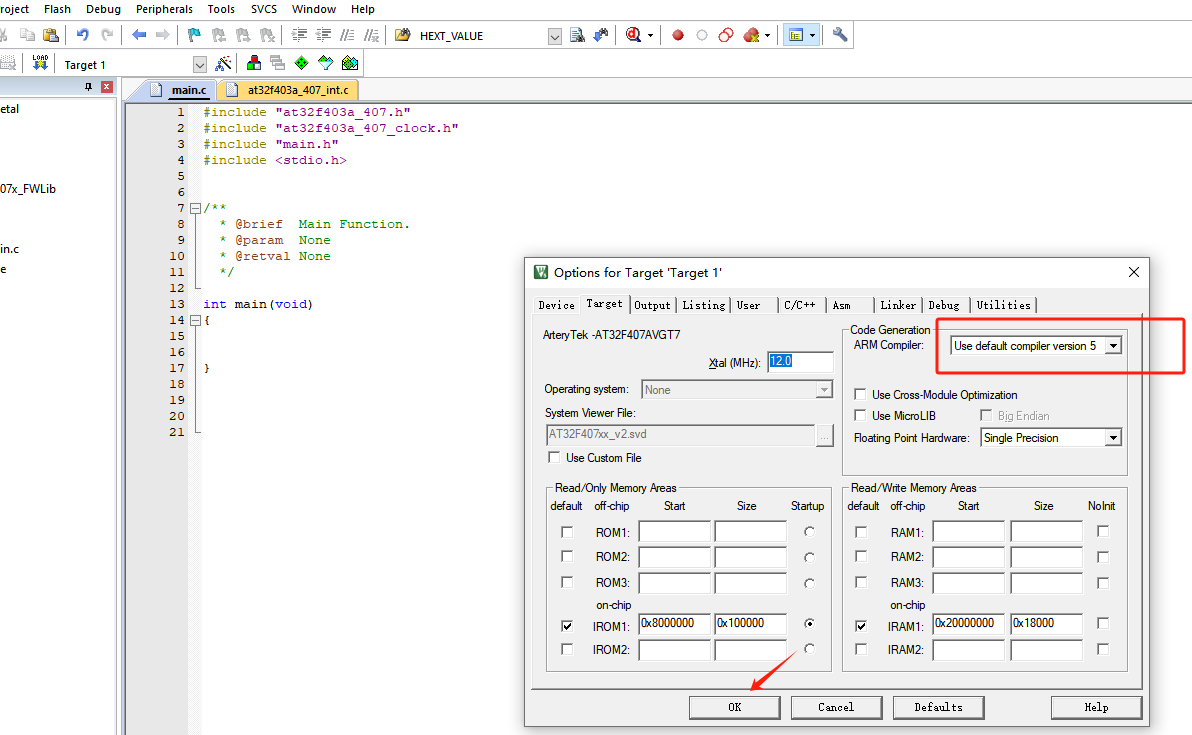This screenshot has width=1192, height=735.
Task: Click the Indent selection icon
Action: 300,35
